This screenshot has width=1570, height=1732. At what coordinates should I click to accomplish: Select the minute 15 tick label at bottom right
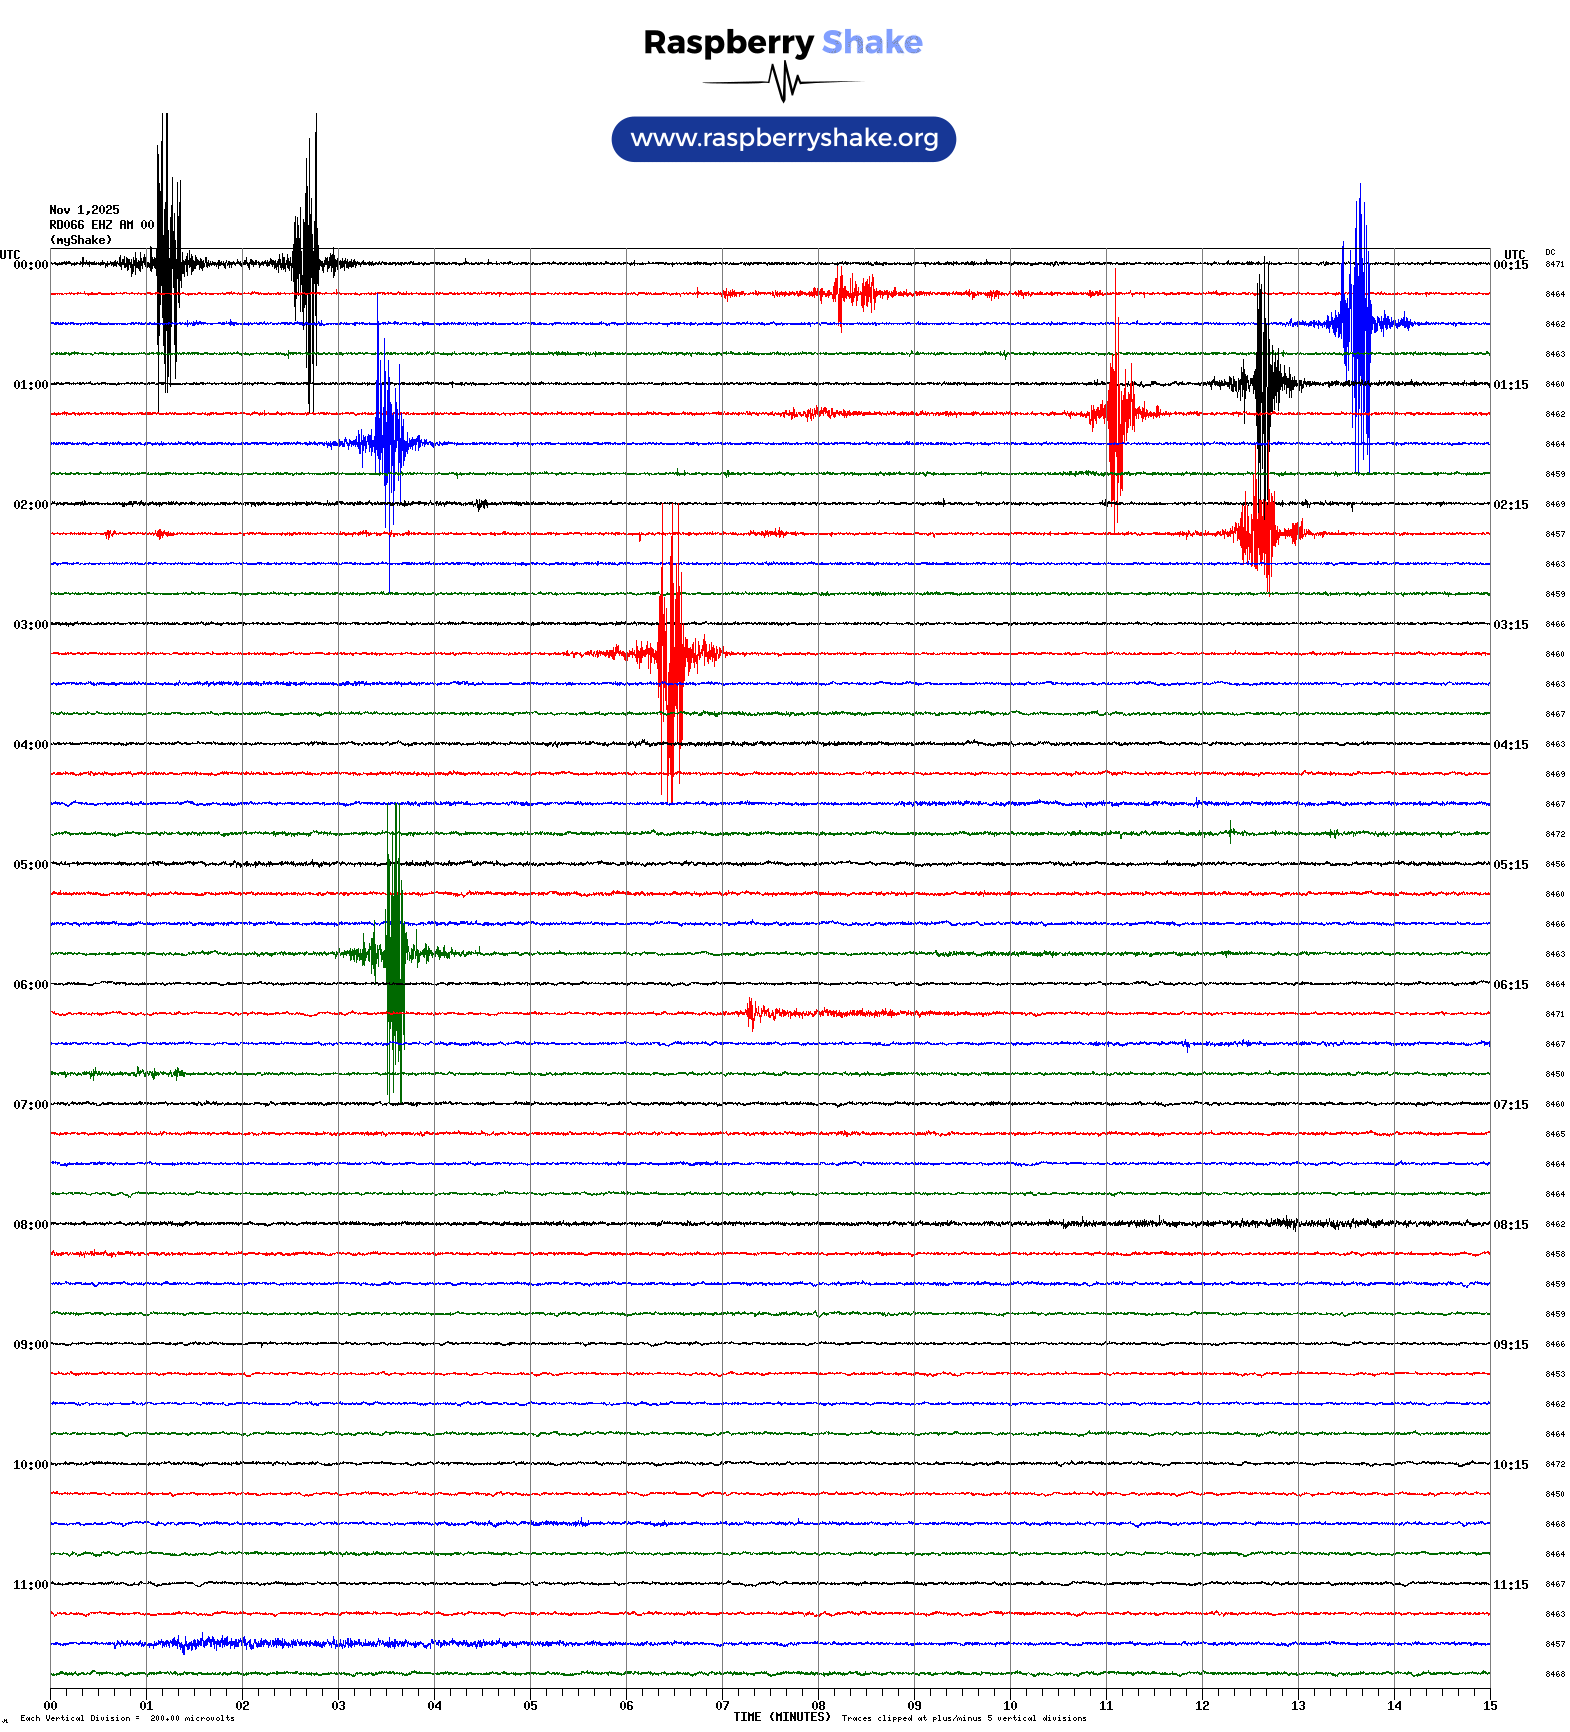pos(1490,1706)
